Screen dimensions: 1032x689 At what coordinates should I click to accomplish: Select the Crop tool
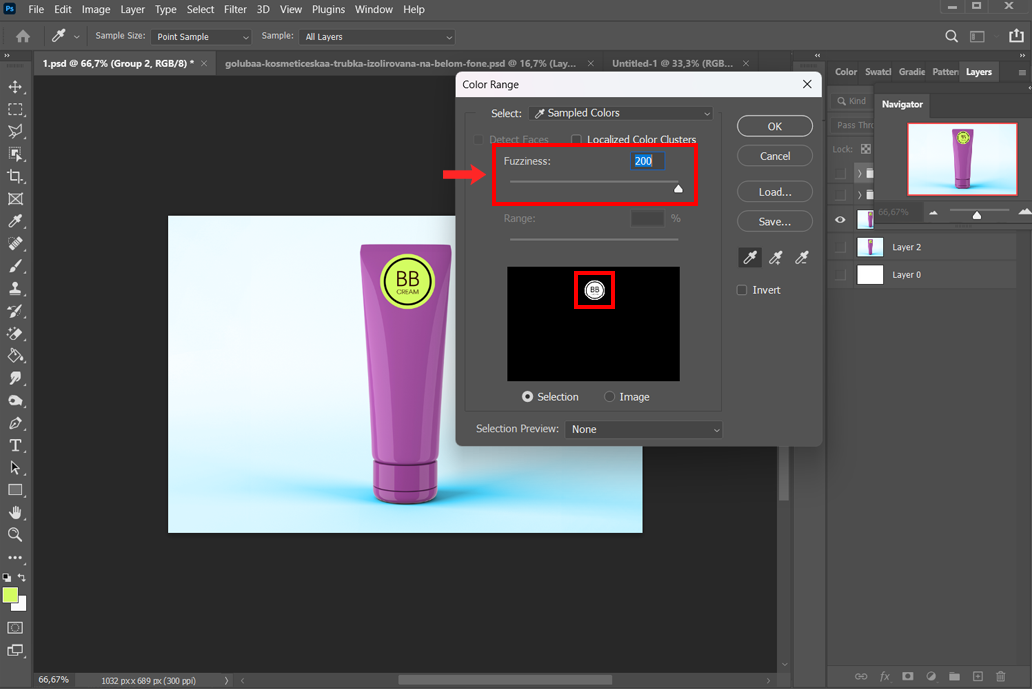coord(15,176)
